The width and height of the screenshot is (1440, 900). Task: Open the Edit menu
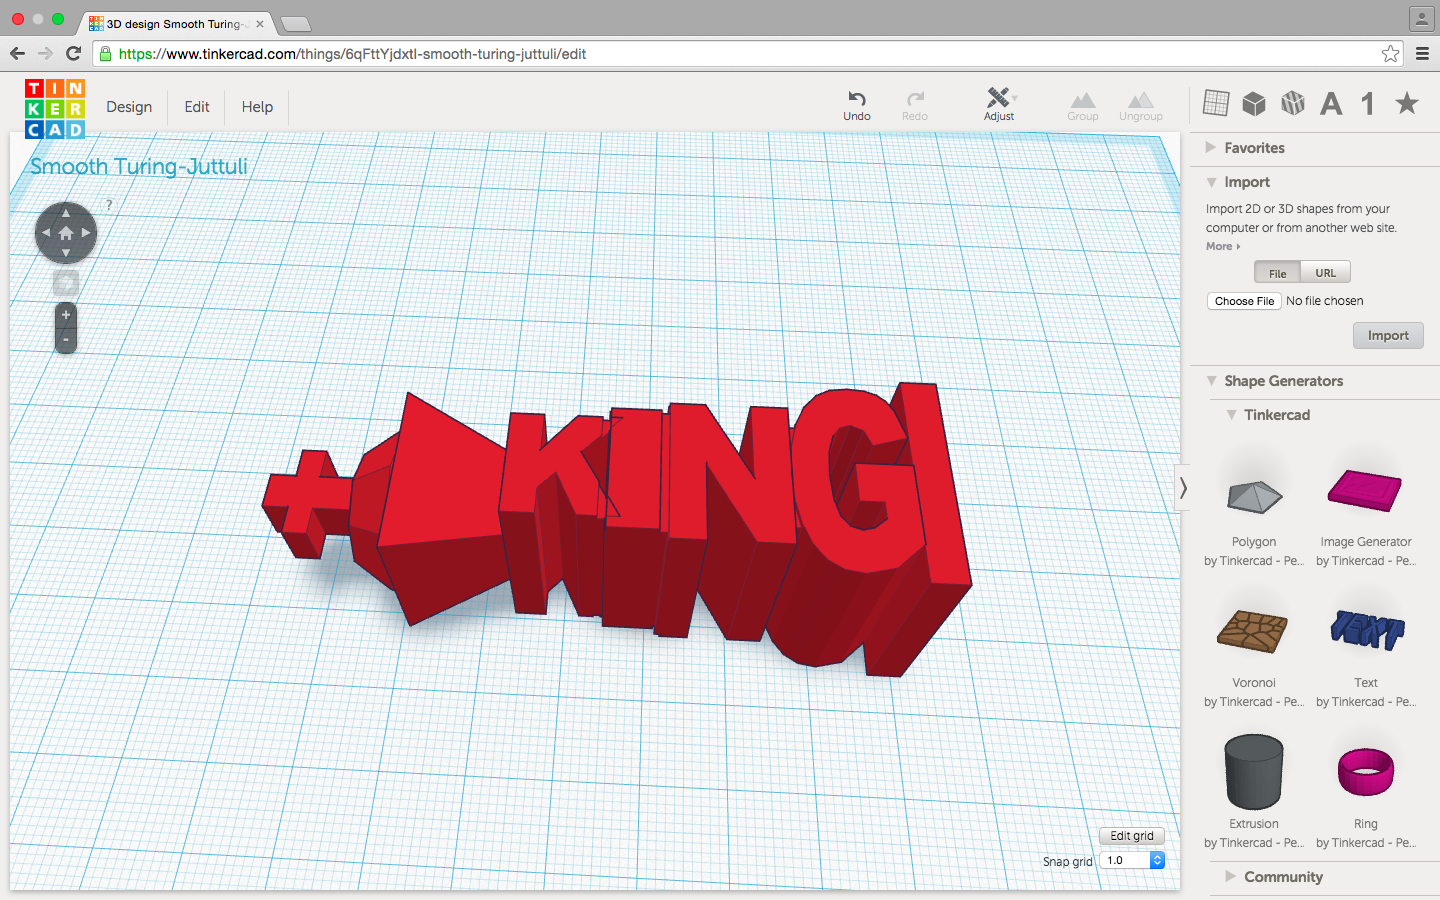coord(197,107)
